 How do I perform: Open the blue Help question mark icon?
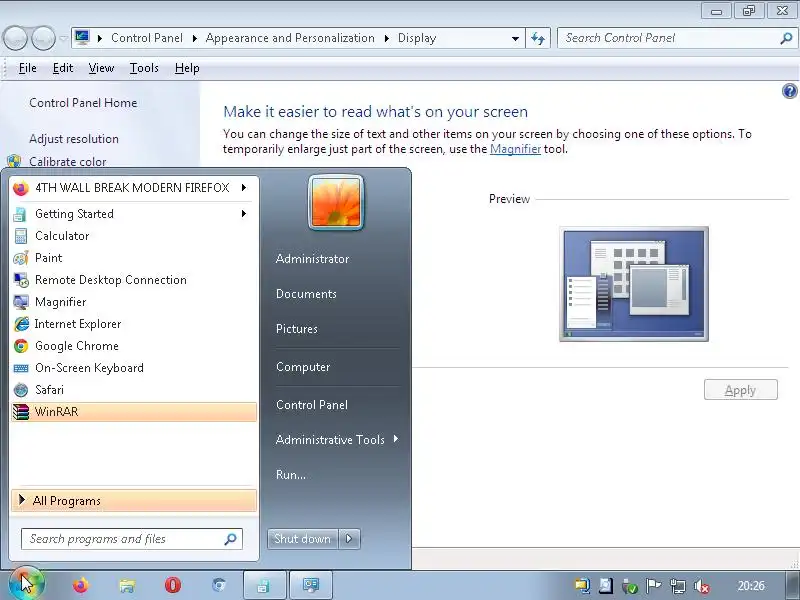(x=789, y=91)
